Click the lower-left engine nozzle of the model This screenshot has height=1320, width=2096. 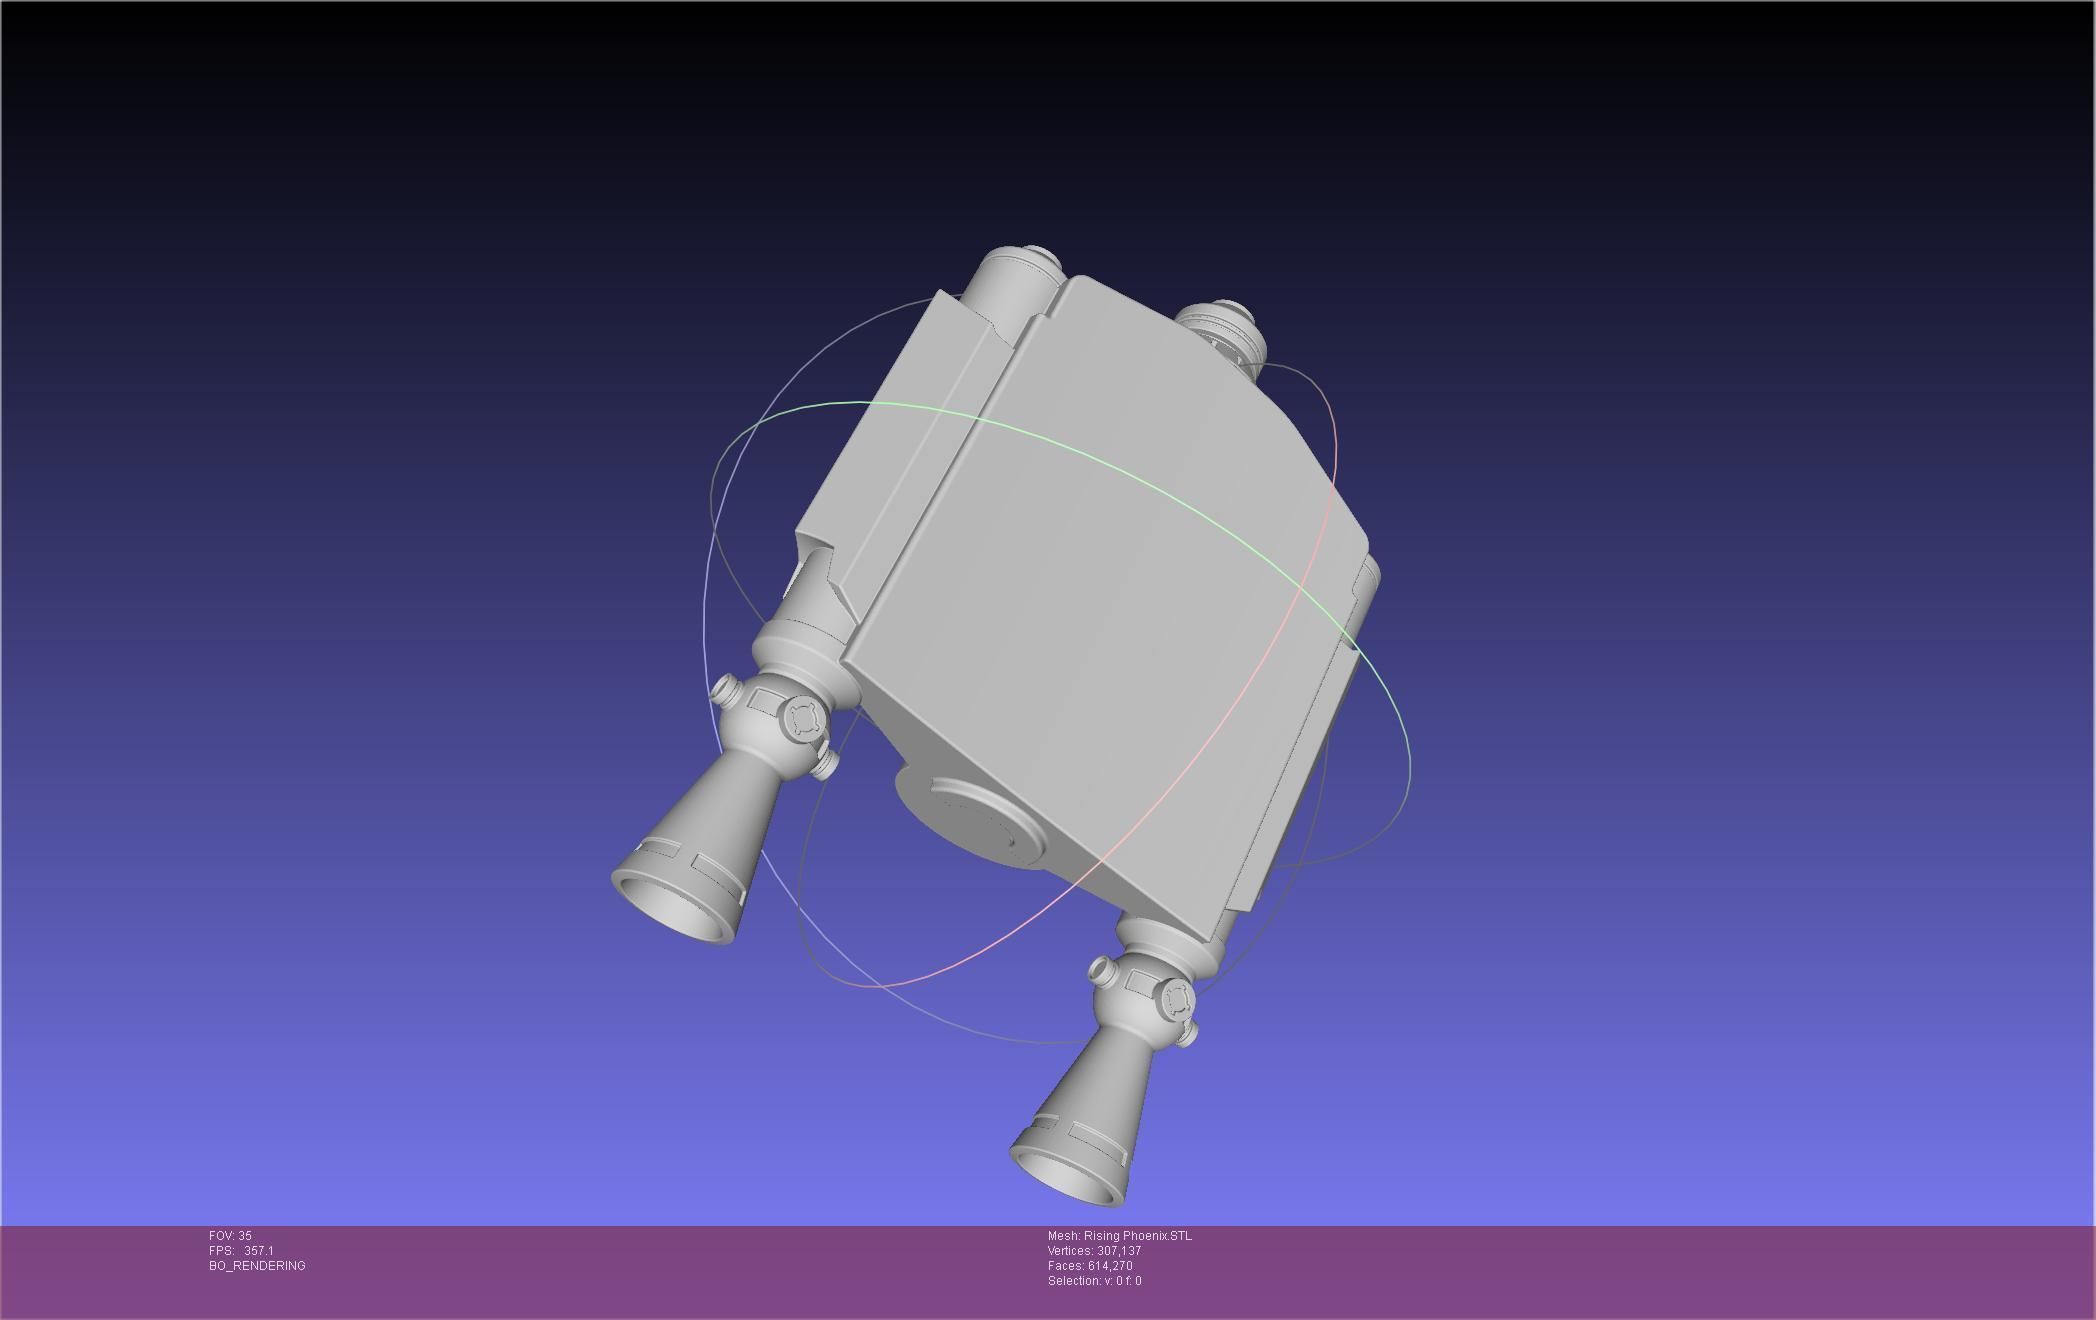[695, 845]
